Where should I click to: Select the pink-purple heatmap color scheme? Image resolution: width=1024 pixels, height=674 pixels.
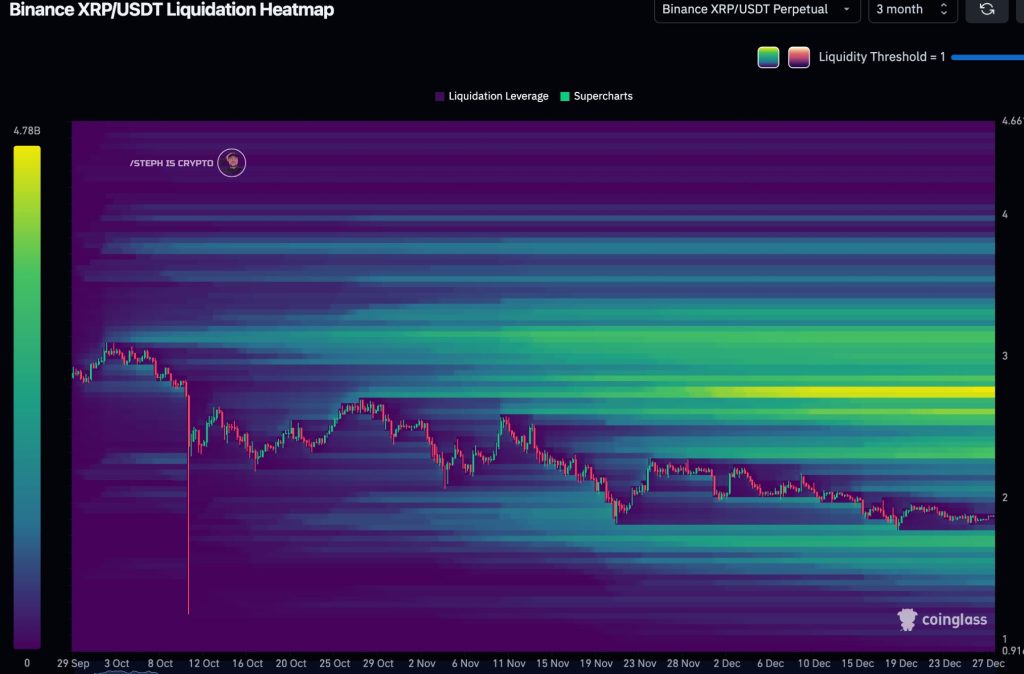(x=799, y=57)
